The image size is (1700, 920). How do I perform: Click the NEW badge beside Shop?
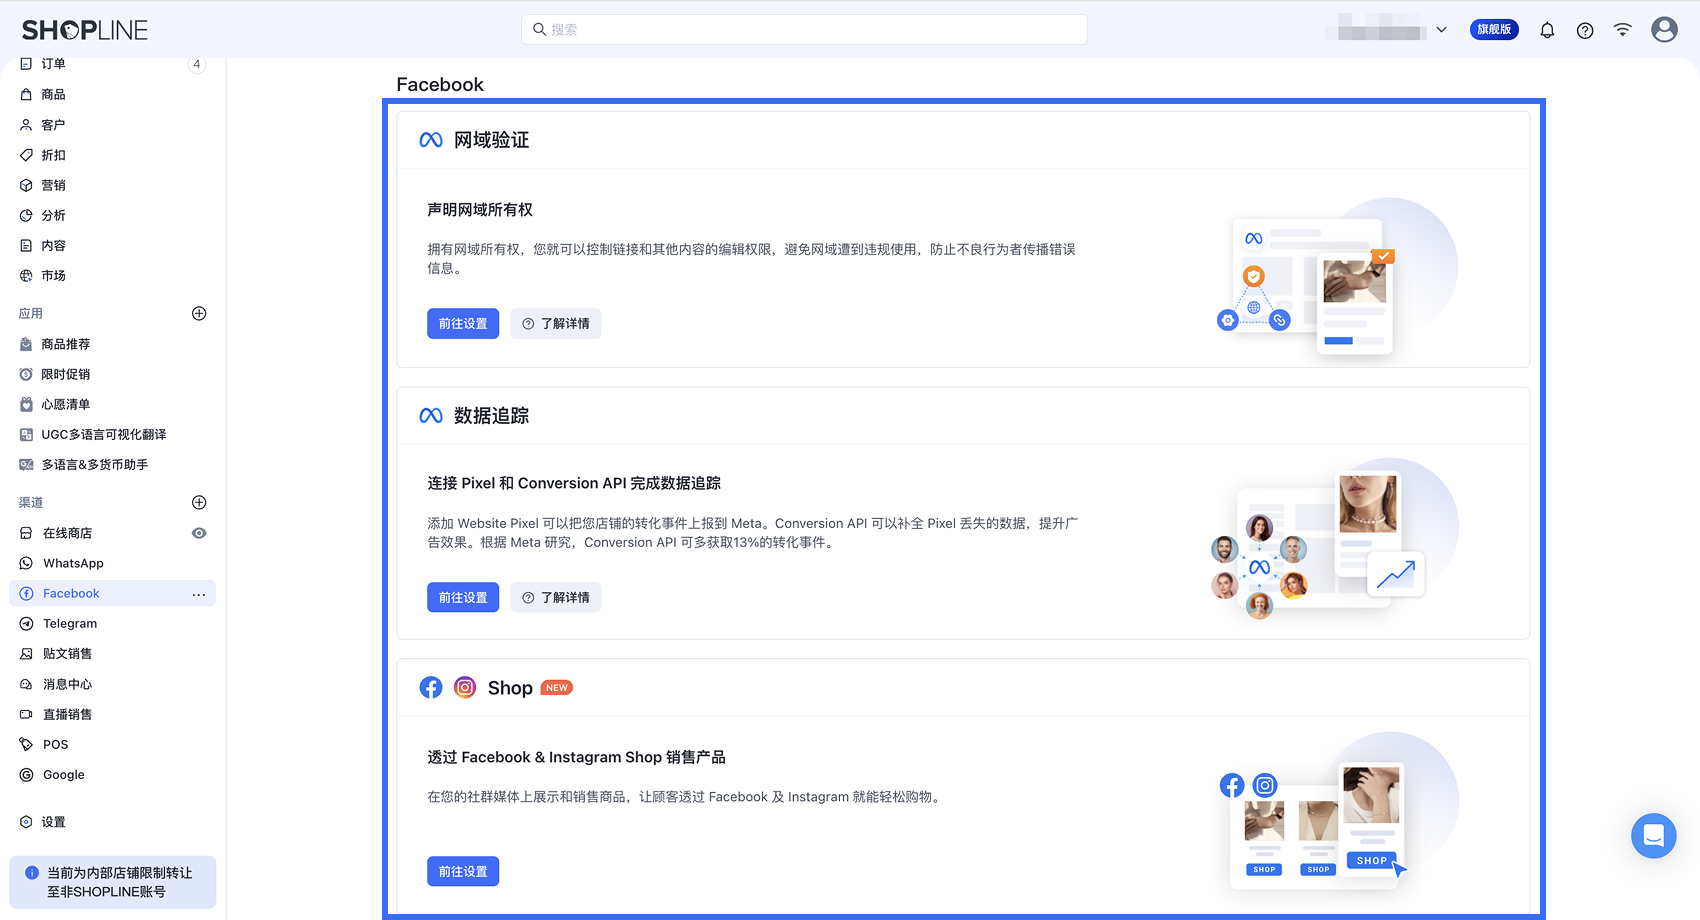click(x=557, y=688)
